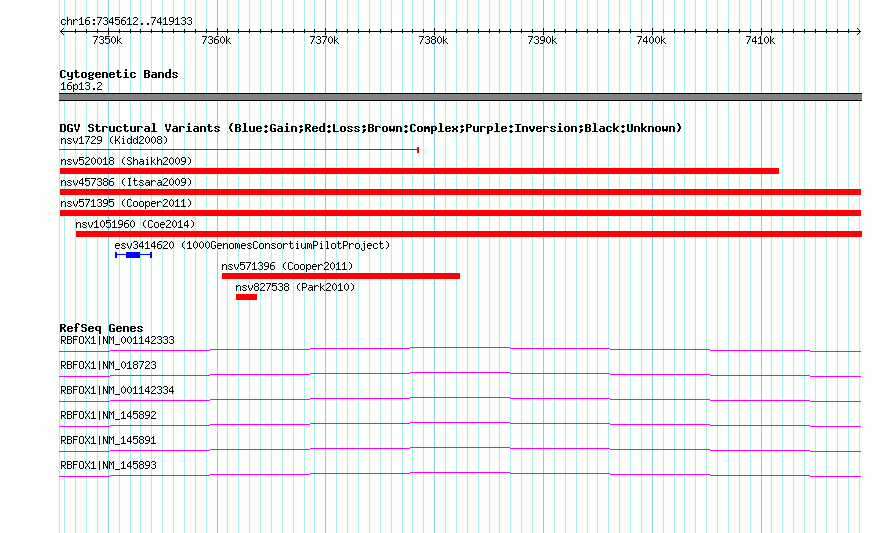Image resolution: width=890 pixels, height=533 pixels.
Task: Open the RBFOX1|NM_001142334 transcript label
Action: click(117, 391)
